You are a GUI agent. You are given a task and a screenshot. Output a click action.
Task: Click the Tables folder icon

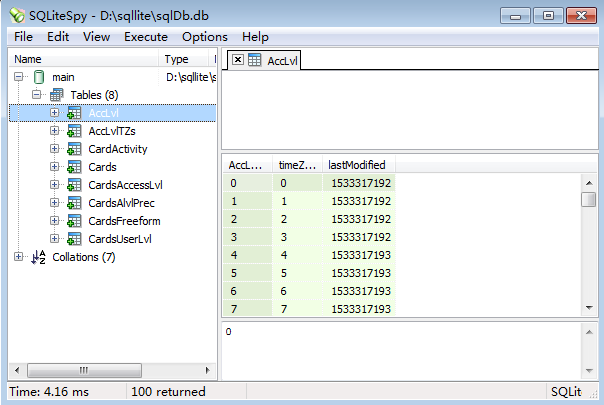57,95
